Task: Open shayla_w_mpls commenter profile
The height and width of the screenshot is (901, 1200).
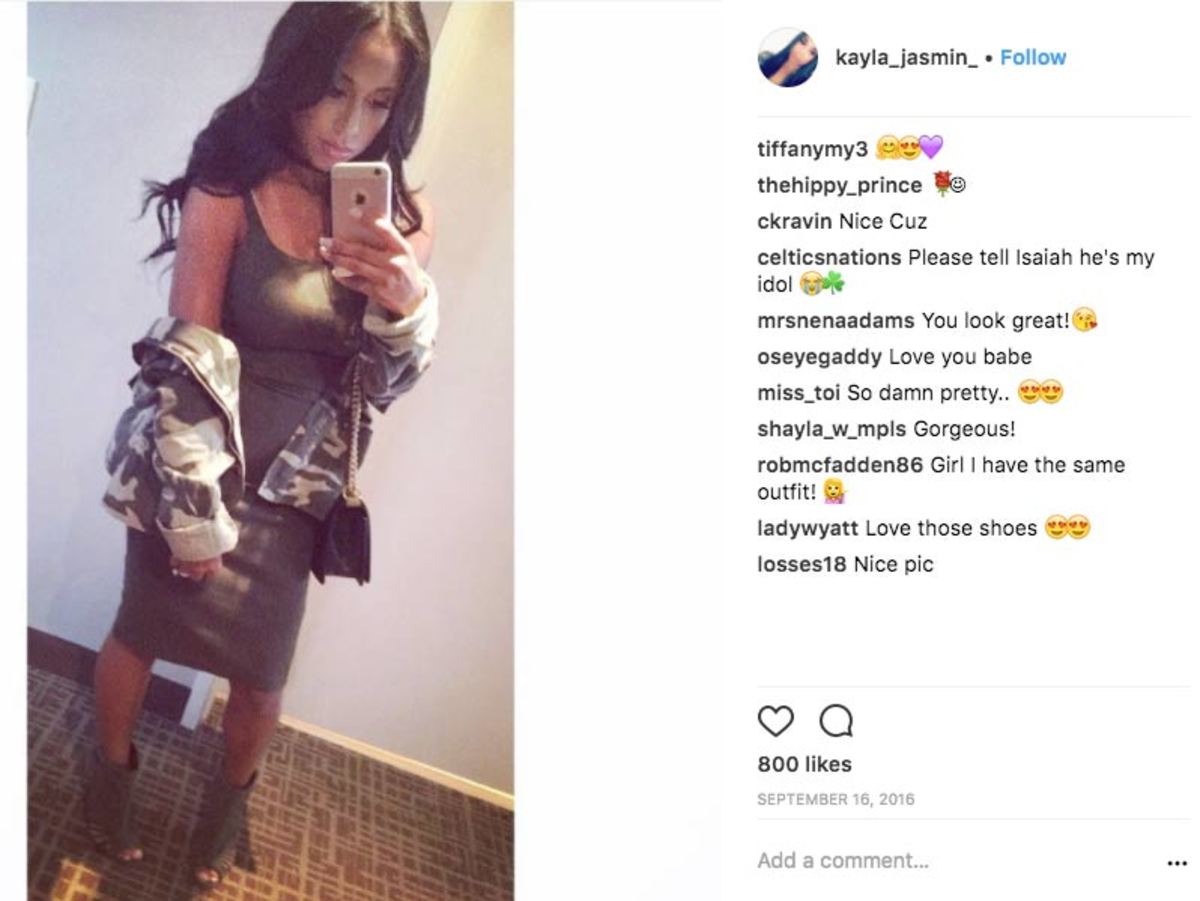Action: tap(832, 429)
